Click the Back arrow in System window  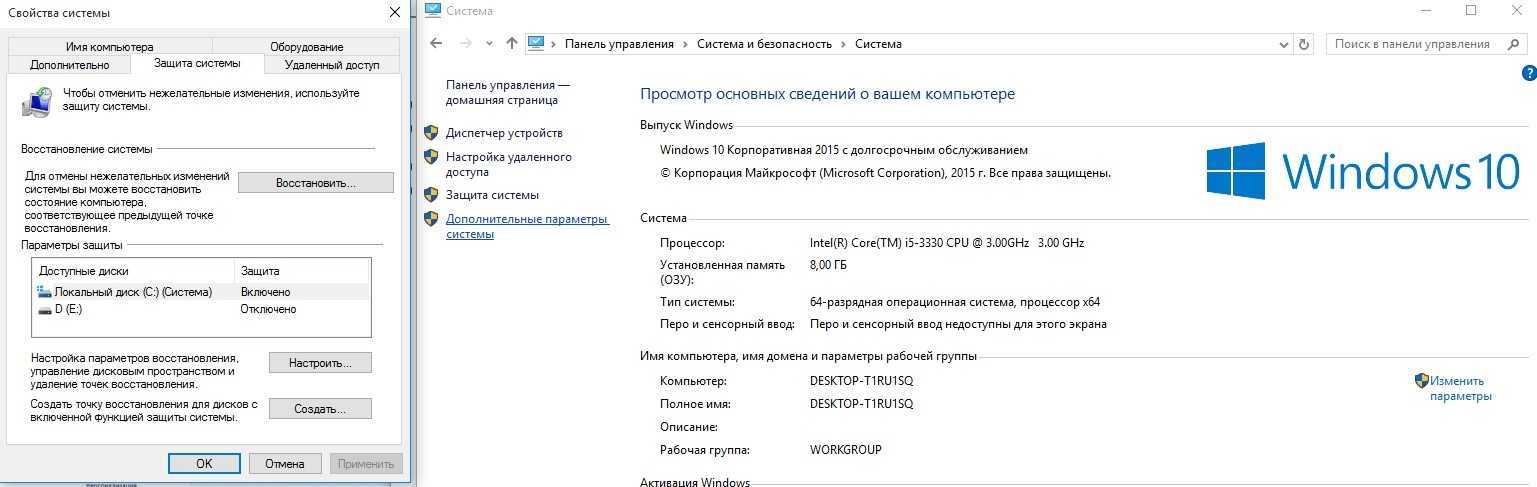pyautogui.click(x=436, y=44)
